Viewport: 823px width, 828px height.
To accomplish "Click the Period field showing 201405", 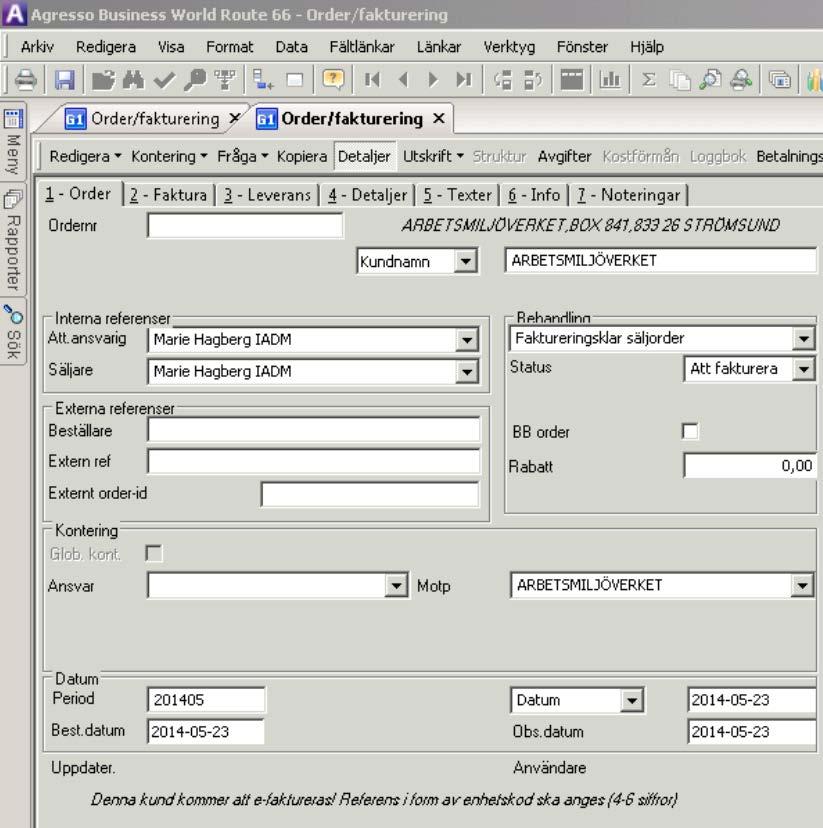I will pos(206,700).
